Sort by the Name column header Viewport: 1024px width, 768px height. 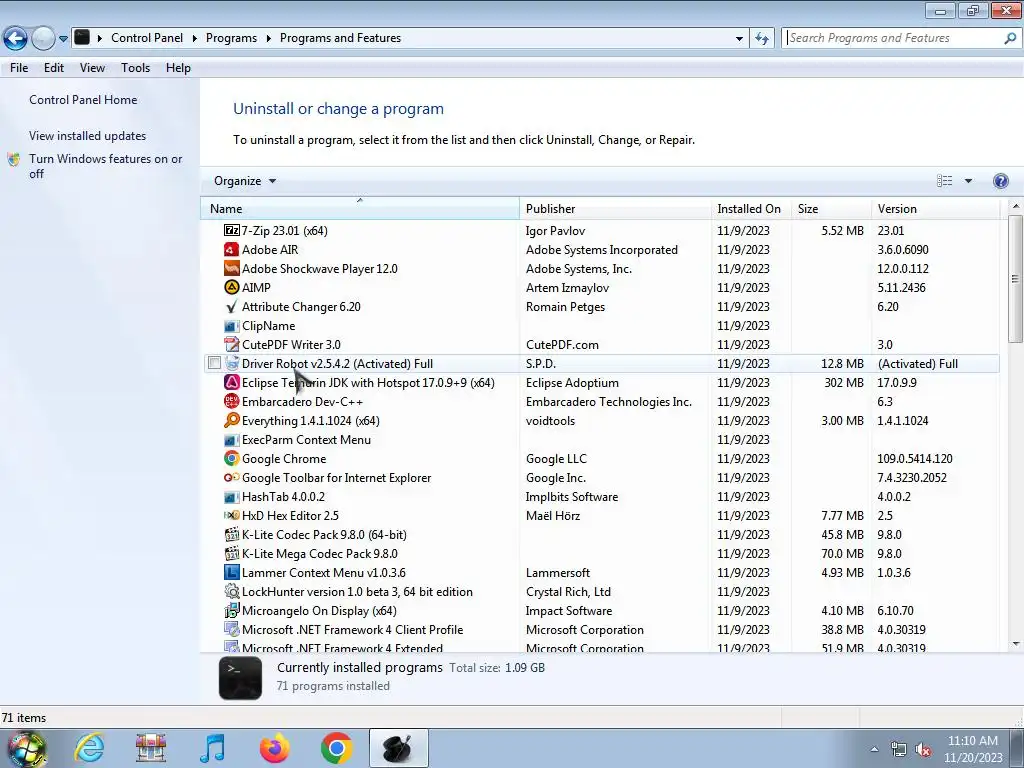(x=360, y=208)
